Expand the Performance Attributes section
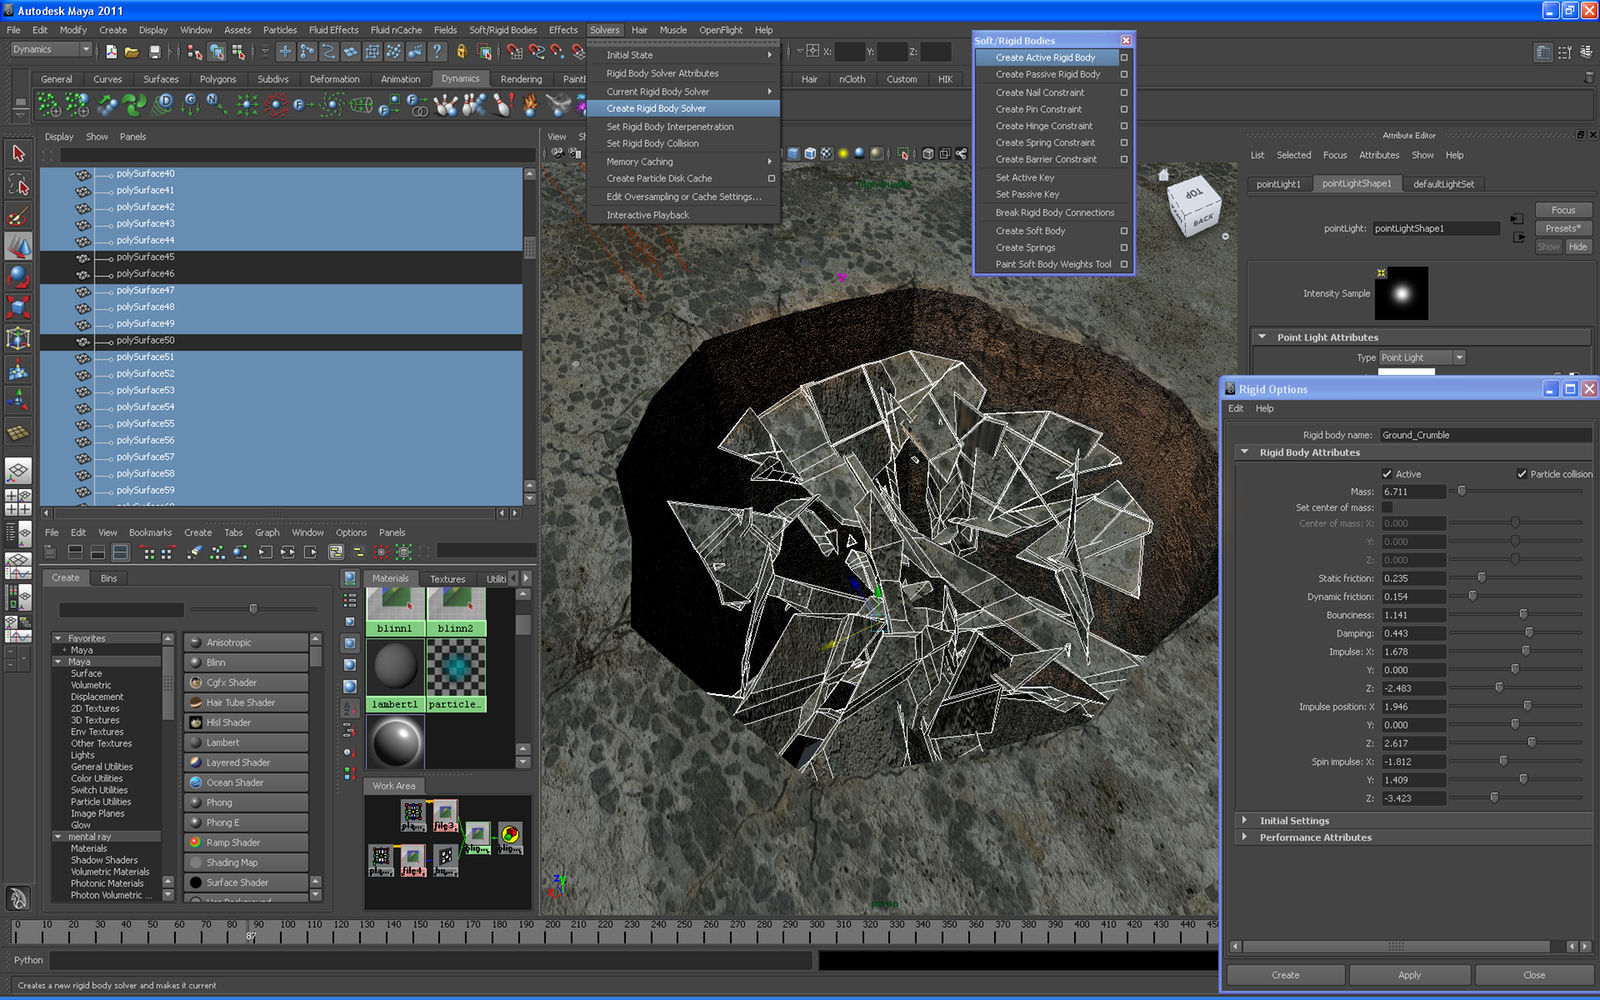 [1245, 837]
